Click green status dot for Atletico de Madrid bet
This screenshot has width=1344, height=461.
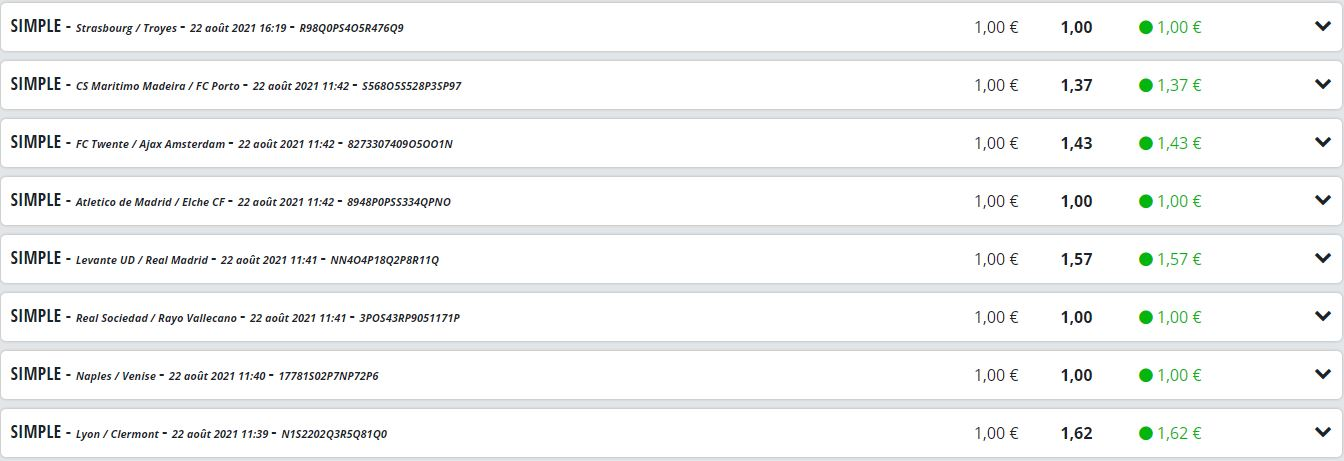[x=1146, y=202]
